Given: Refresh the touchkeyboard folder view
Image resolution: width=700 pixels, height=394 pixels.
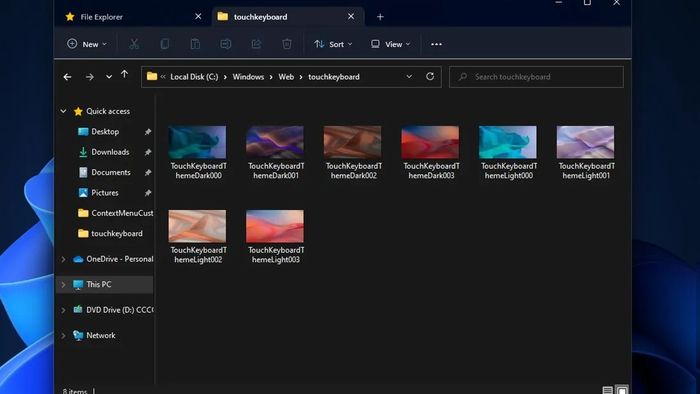Looking at the screenshot, I should 430,76.
